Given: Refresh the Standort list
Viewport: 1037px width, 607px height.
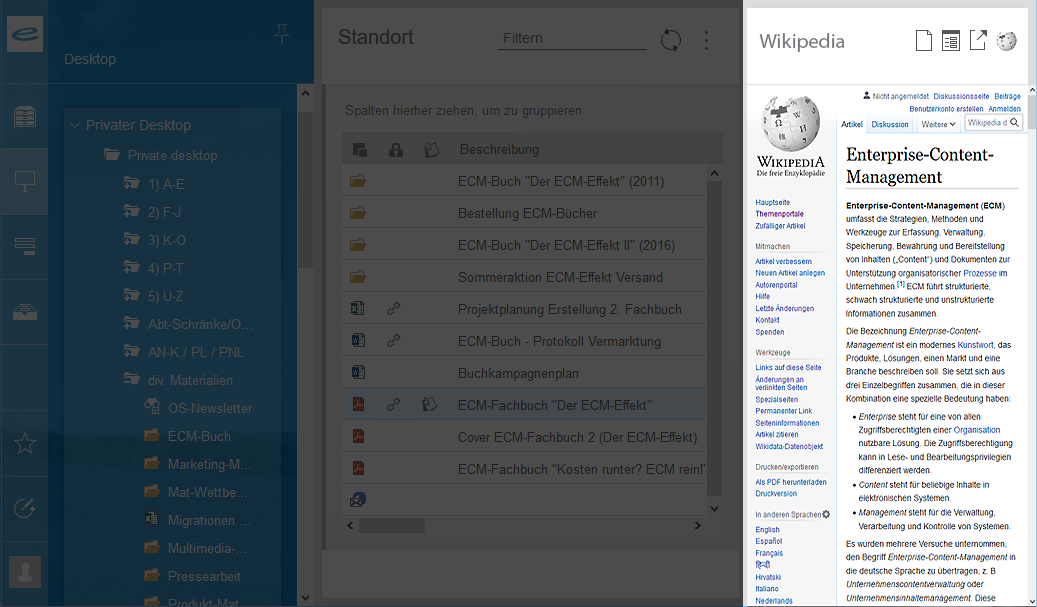Looking at the screenshot, I should click(x=671, y=40).
